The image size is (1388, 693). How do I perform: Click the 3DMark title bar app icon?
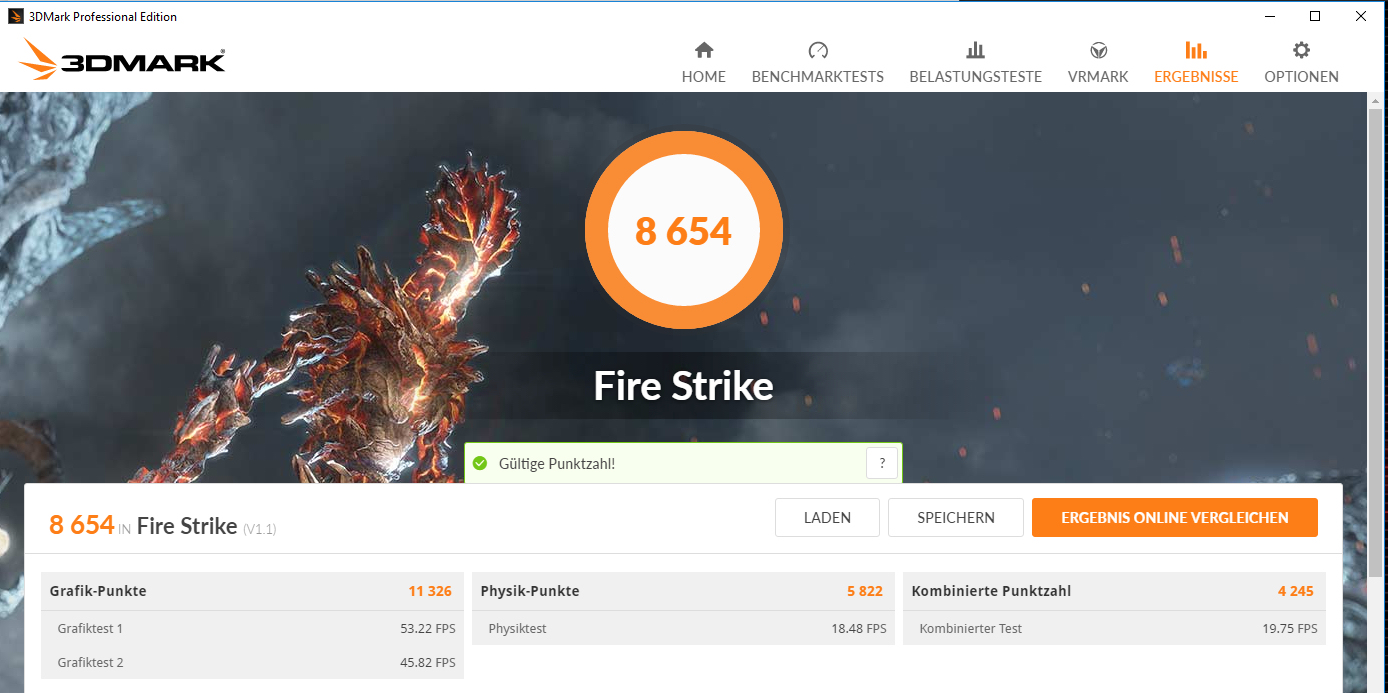[x=16, y=16]
